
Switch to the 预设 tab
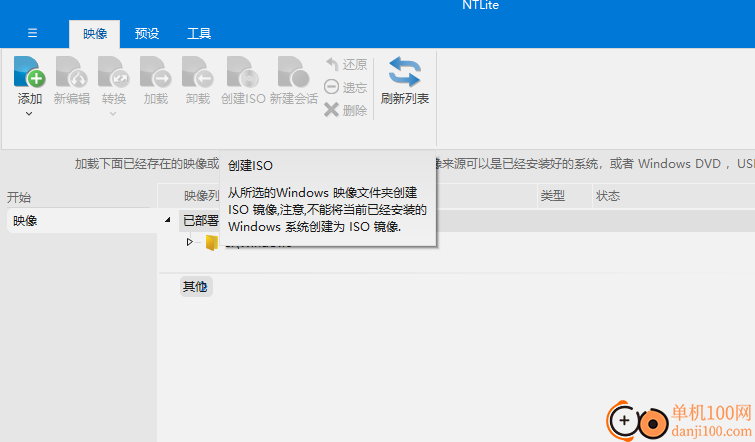point(147,34)
